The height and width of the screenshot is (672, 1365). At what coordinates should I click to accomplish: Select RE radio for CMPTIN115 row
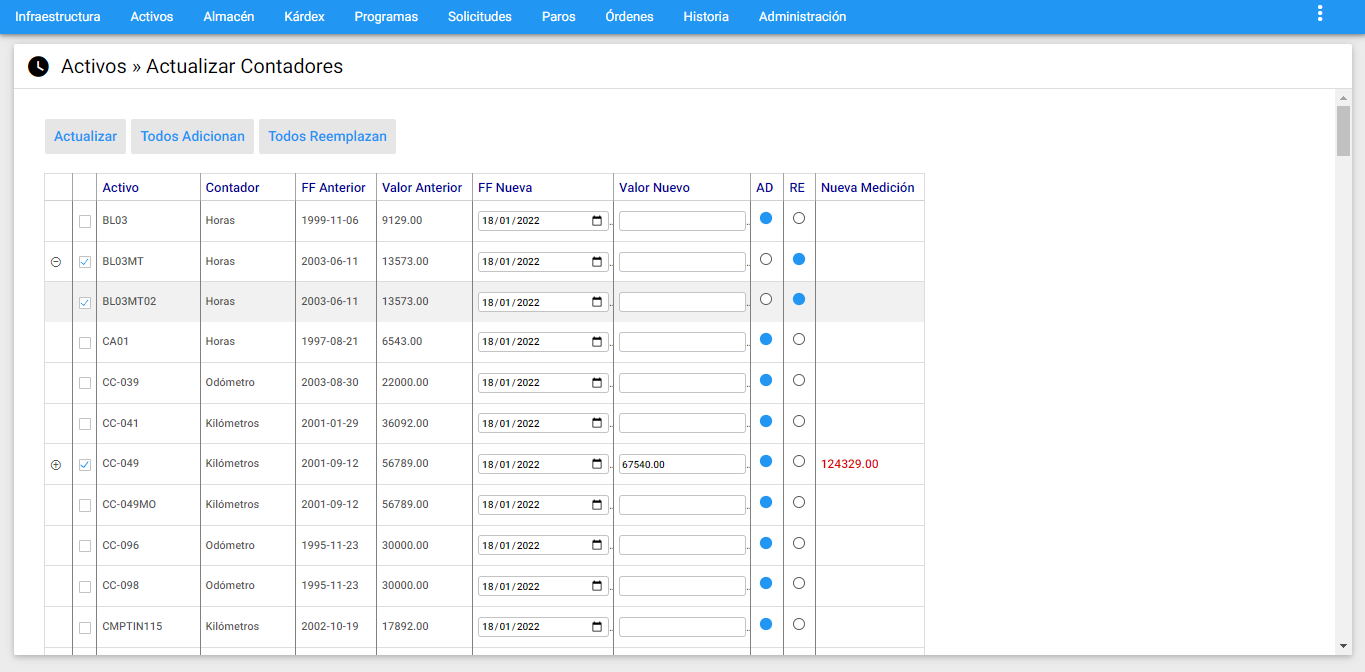tap(799, 624)
